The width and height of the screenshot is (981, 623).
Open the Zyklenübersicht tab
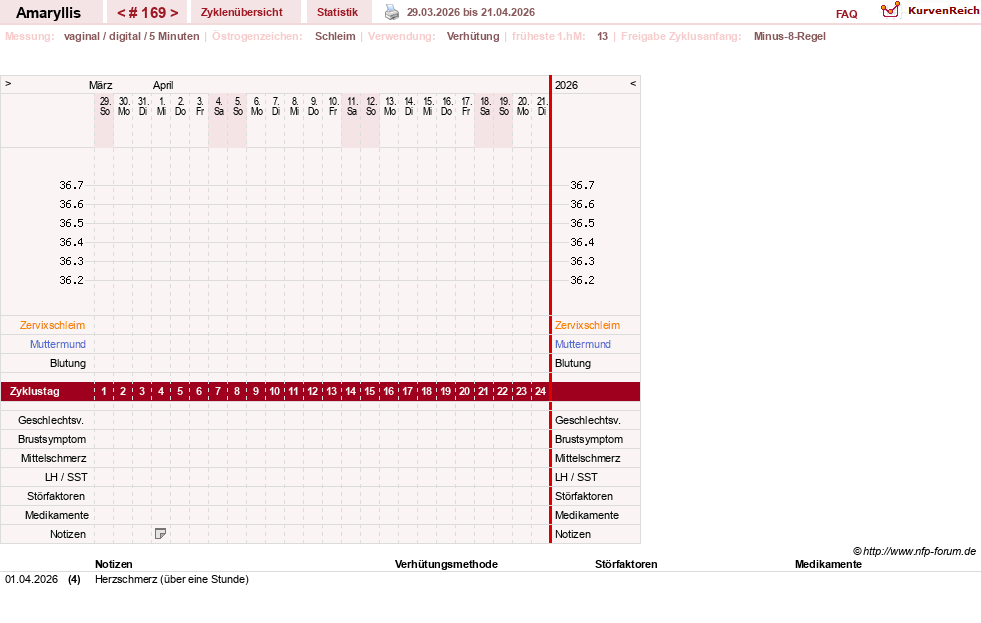click(241, 12)
